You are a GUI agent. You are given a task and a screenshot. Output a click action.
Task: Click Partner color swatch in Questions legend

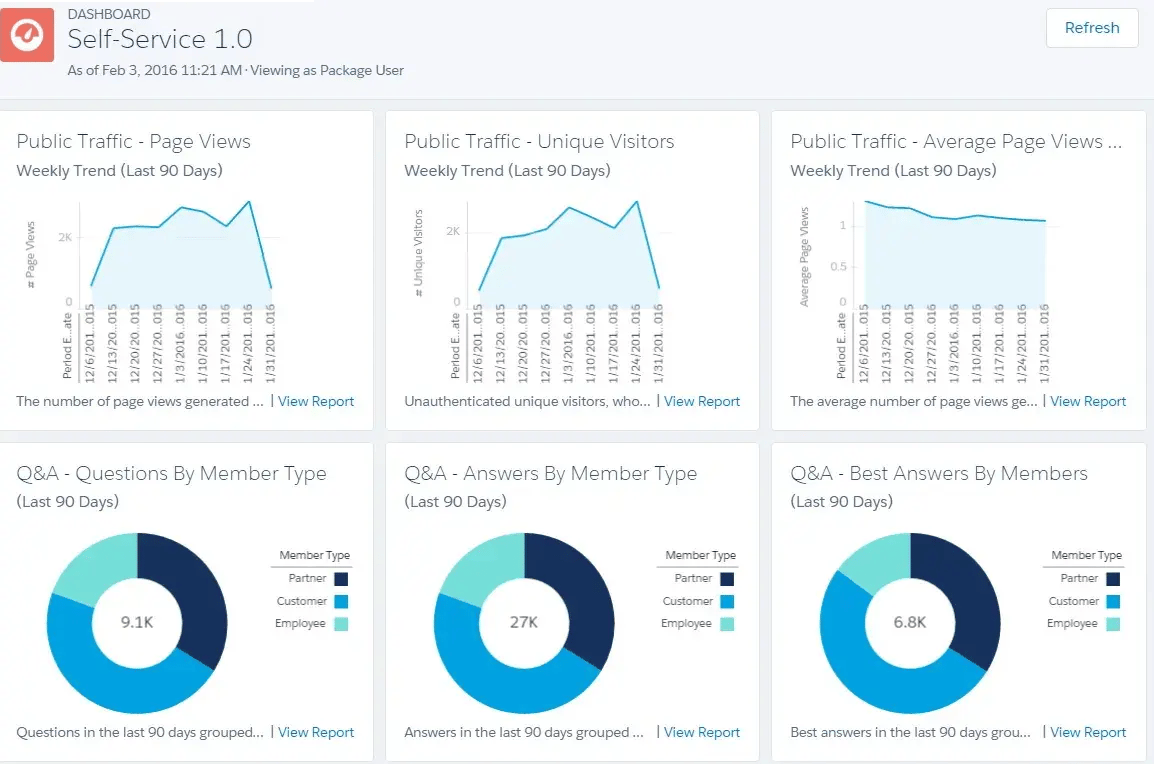(x=342, y=579)
